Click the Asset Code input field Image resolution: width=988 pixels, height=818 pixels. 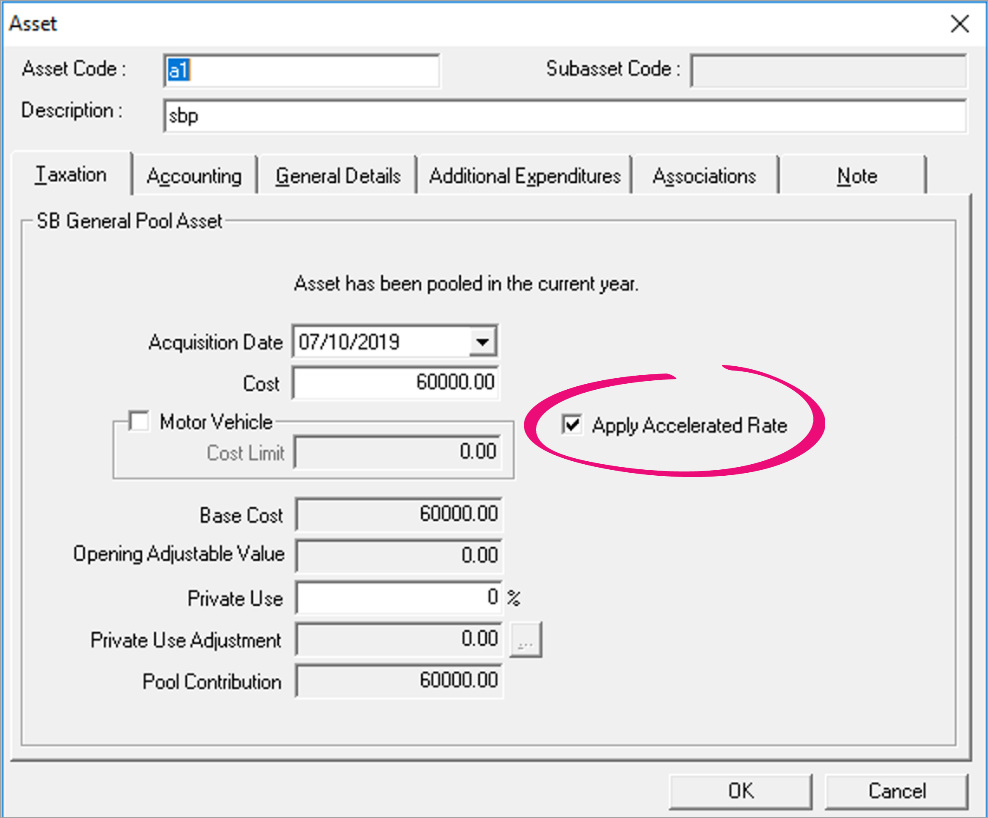[x=300, y=71]
